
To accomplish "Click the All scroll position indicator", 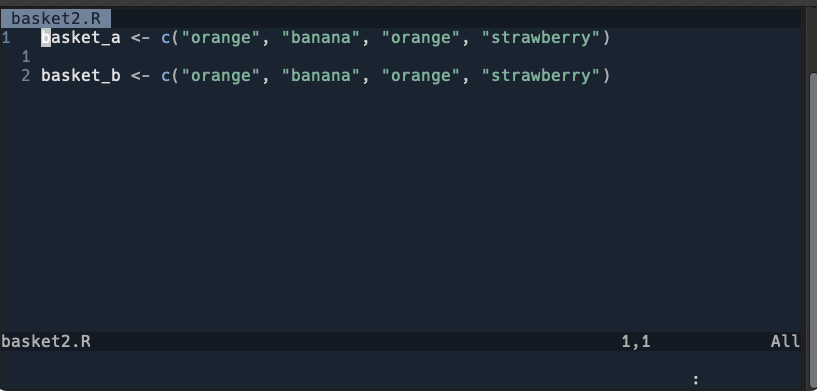I will tap(785, 342).
